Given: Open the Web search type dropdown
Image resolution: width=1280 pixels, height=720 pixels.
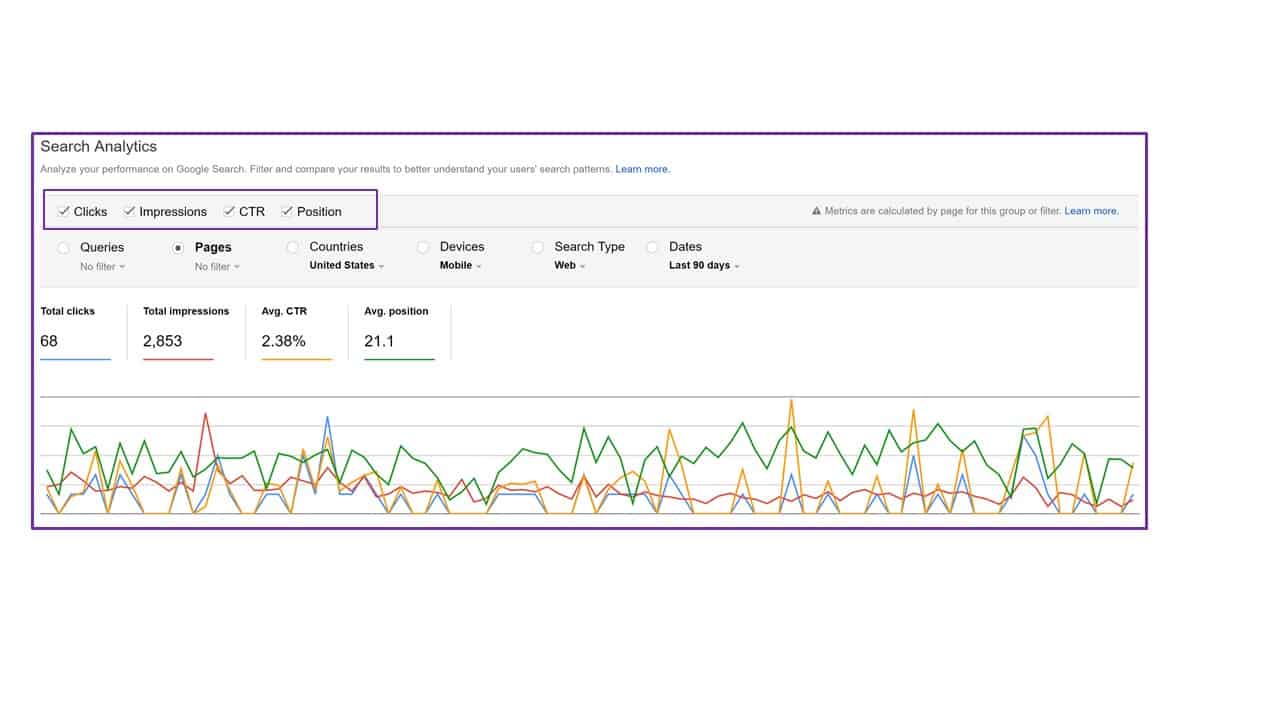Looking at the screenshot, I should [x=570, y=266].
